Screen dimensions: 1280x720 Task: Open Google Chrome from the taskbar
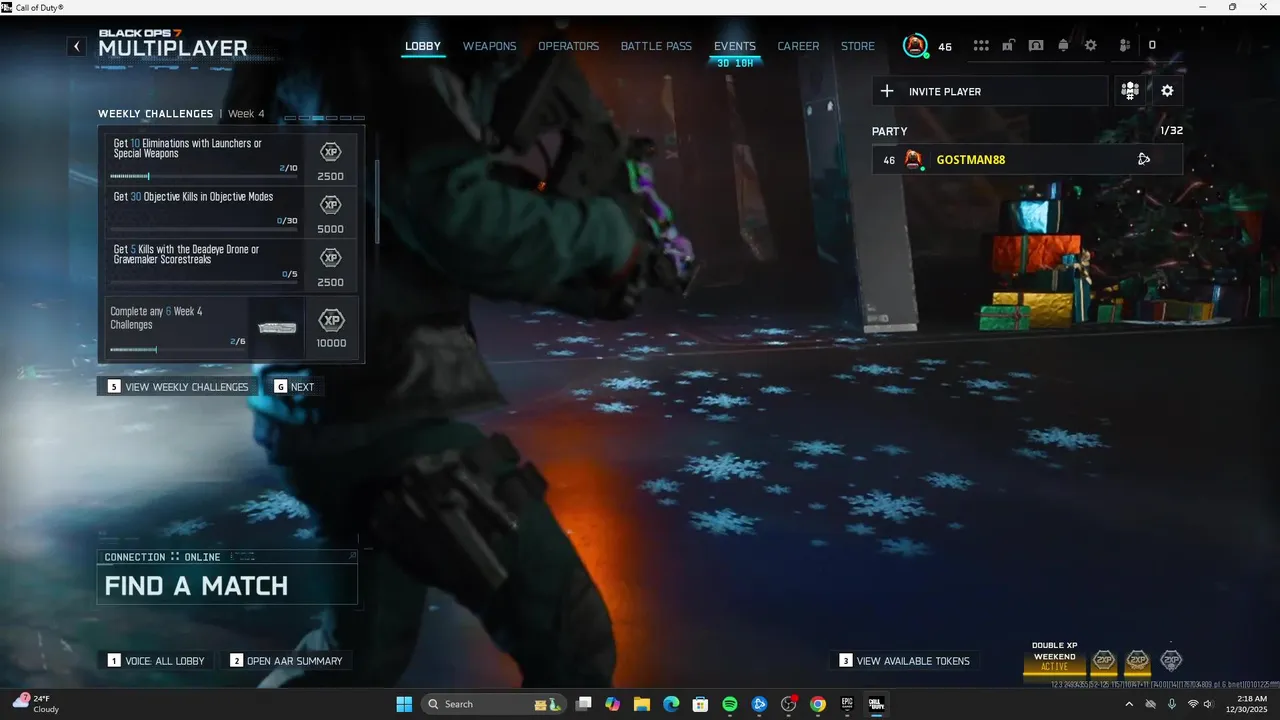818,704
